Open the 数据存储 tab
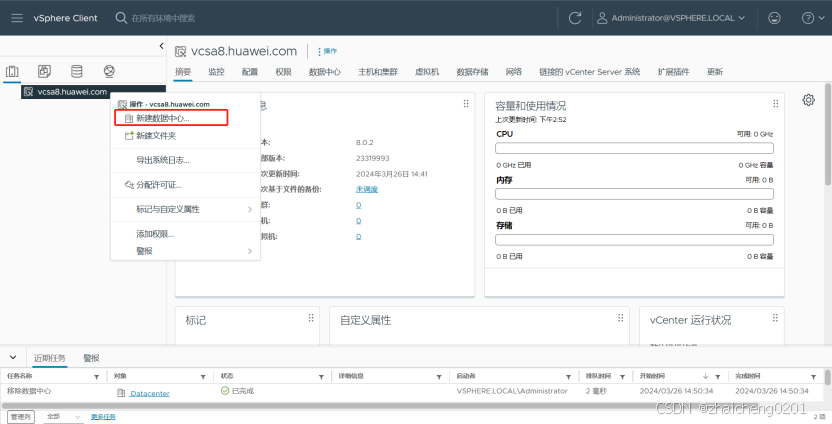832x424 pixels. coord(472,72)
